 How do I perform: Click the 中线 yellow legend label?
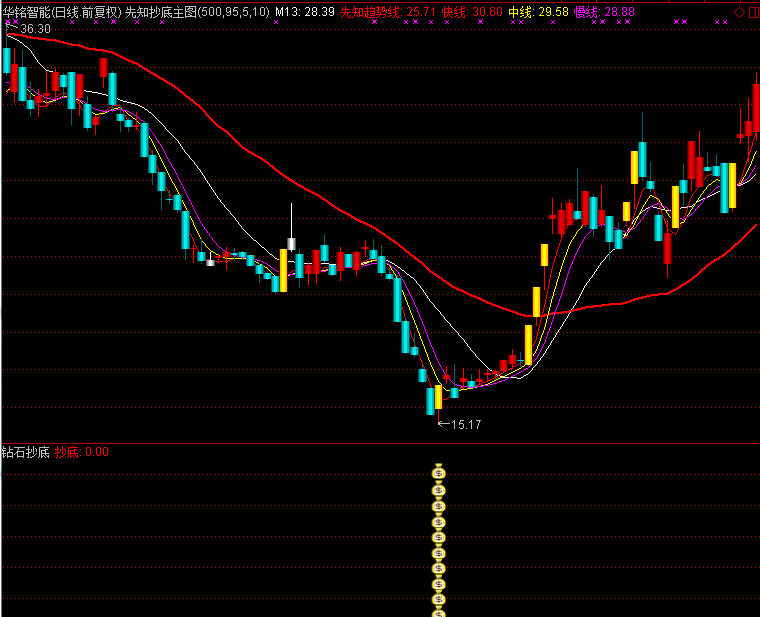pos(520,12)
